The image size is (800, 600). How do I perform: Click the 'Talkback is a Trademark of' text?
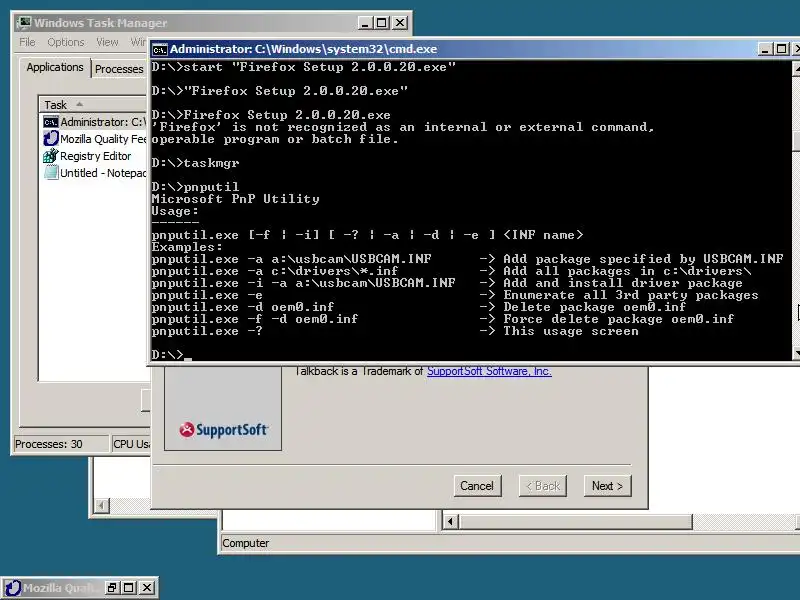359,371
